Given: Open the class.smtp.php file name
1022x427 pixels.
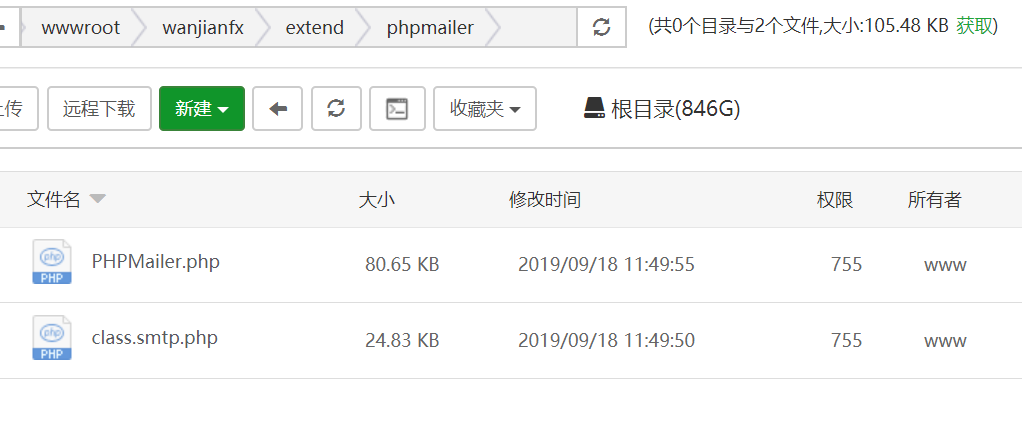Looking at the screenshot, I should click(154, 338).
